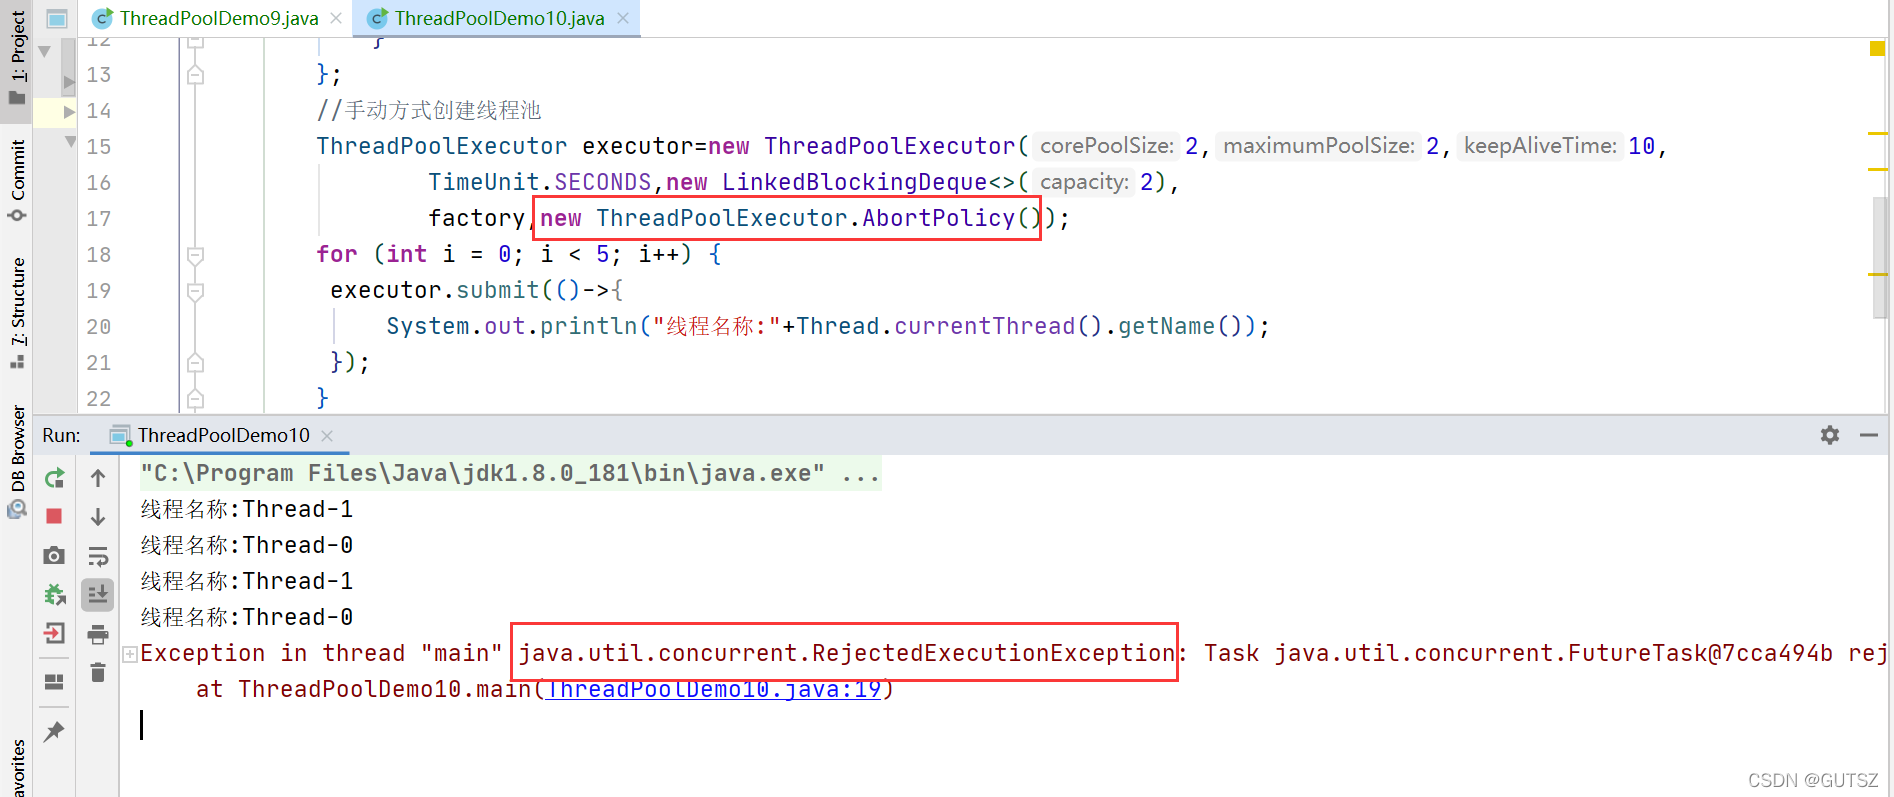Click the RejectedExecutionException text in console
The width and height of the screenshot is (1894, 797).
(x=847, y=653)
